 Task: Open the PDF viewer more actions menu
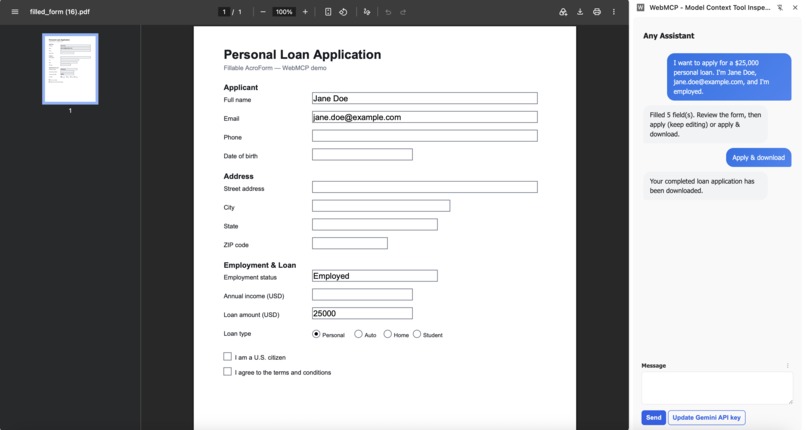point(613,11)
